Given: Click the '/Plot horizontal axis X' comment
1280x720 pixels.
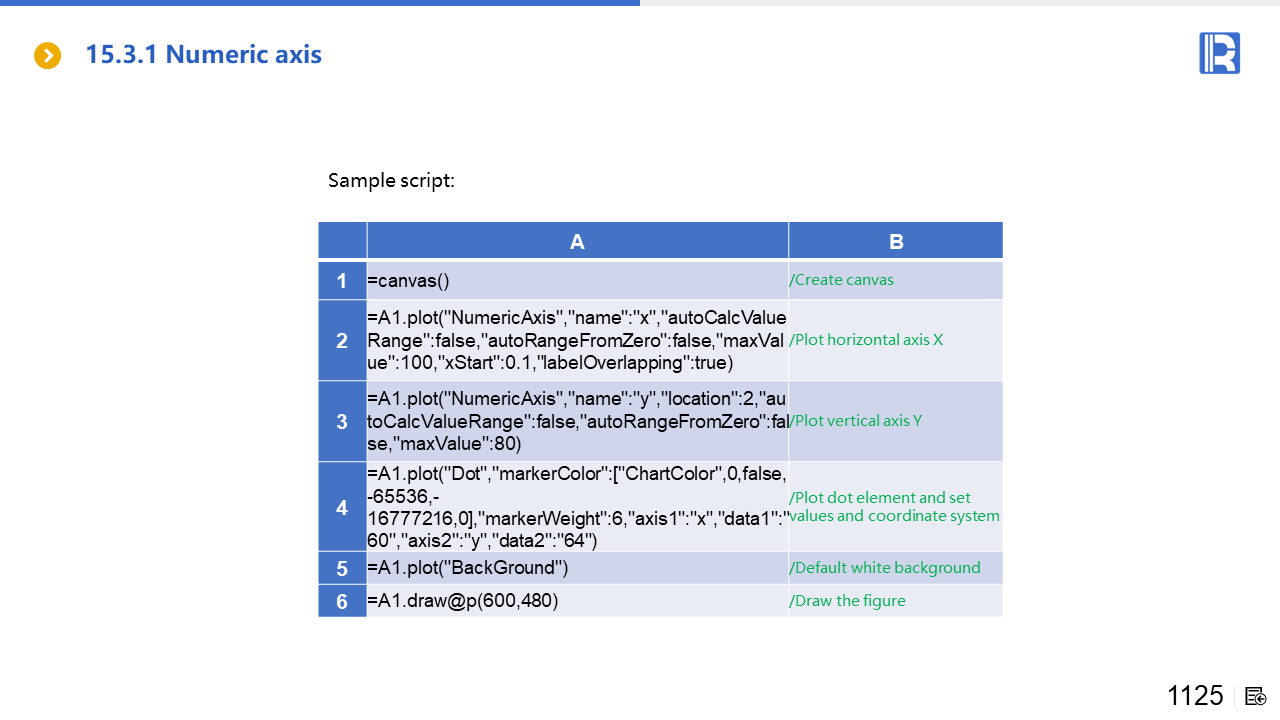Looking at the screenshot, I should 866,340.
